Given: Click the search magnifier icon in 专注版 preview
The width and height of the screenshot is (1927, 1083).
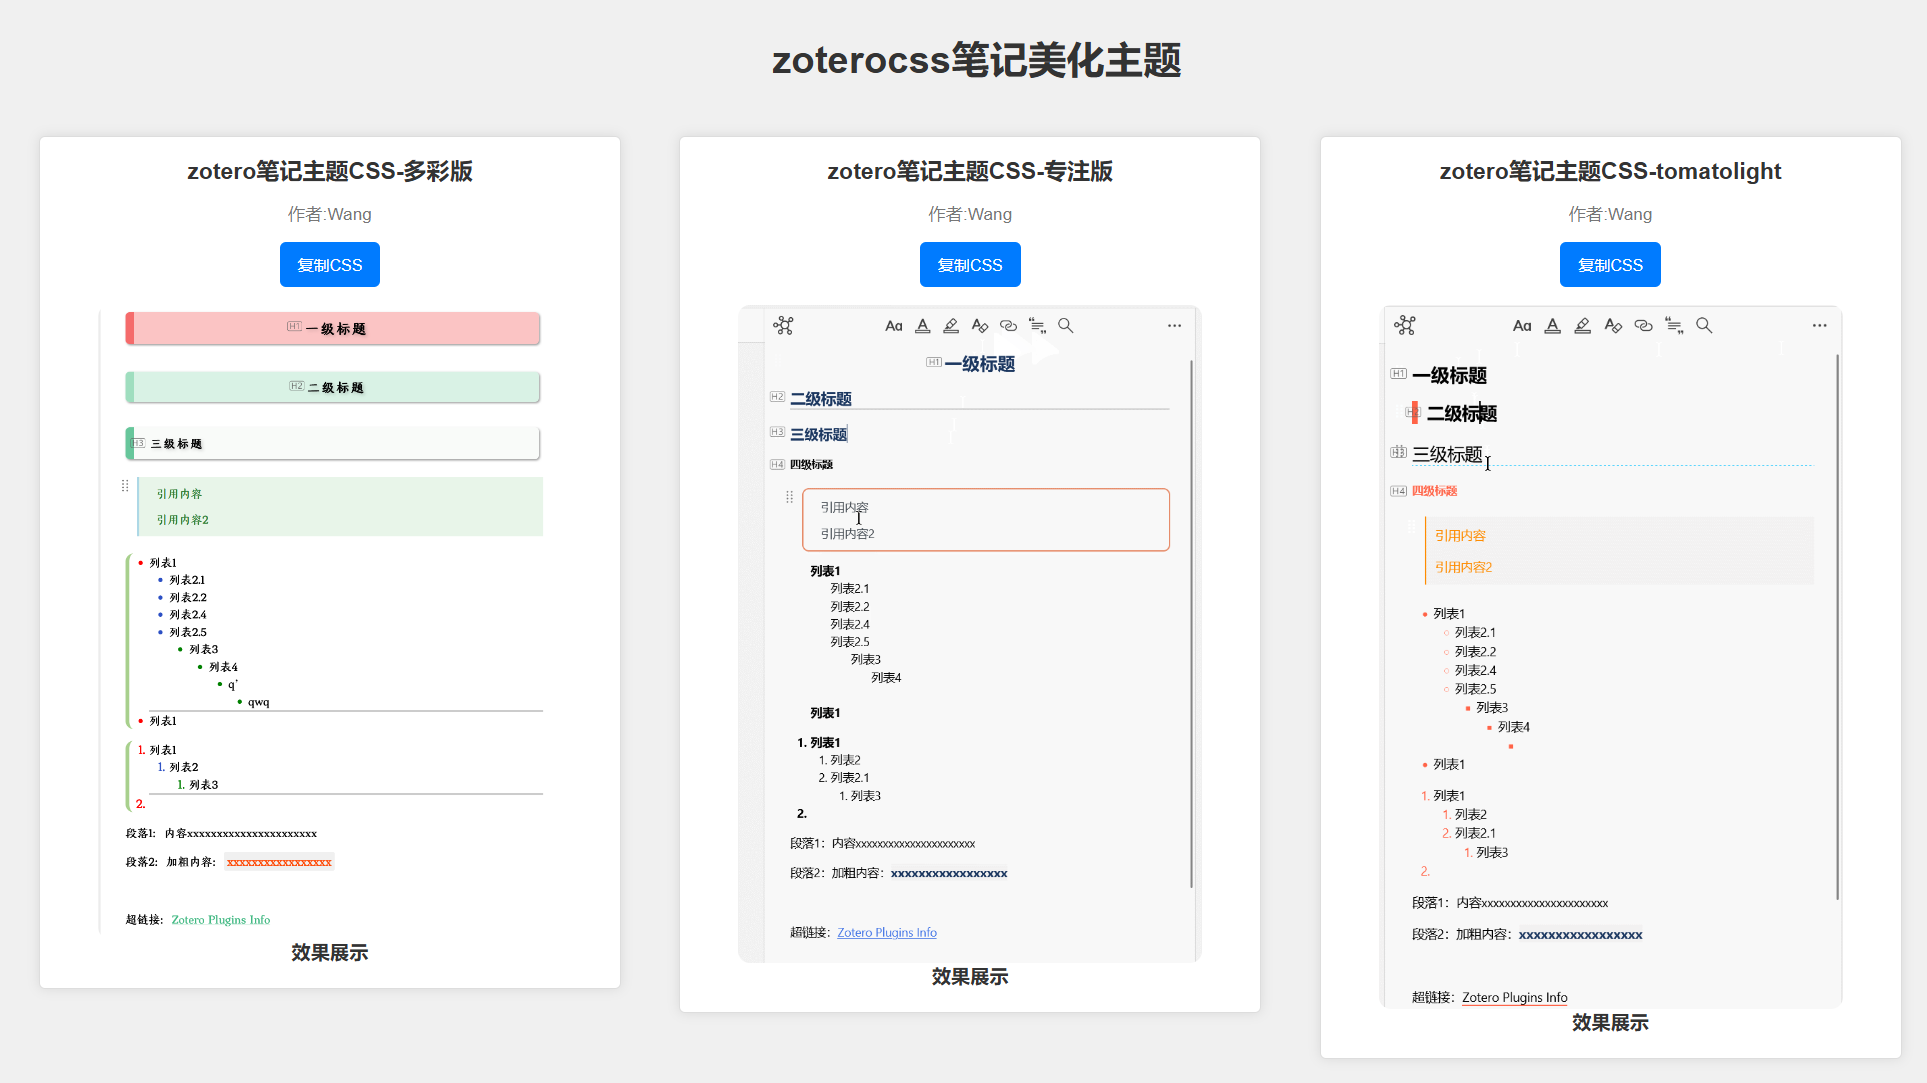Looking at the screenshot, I should 1066,326.
